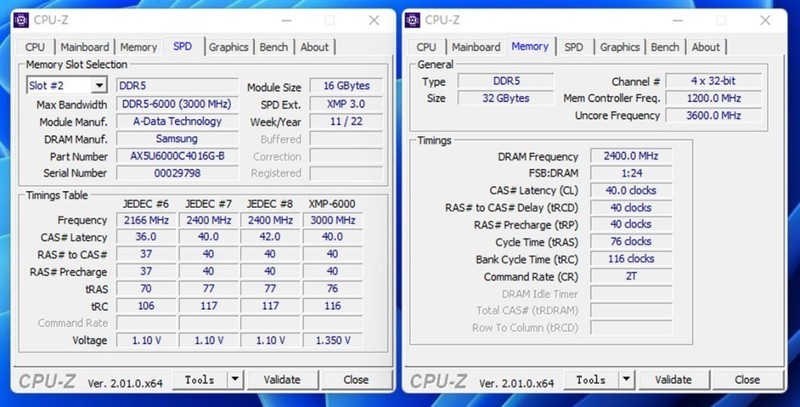Image resolution: width=800 pixels, height=407 pixels.
Task: Open Graphics tab in left window
Action: click(x=228, y=47)
